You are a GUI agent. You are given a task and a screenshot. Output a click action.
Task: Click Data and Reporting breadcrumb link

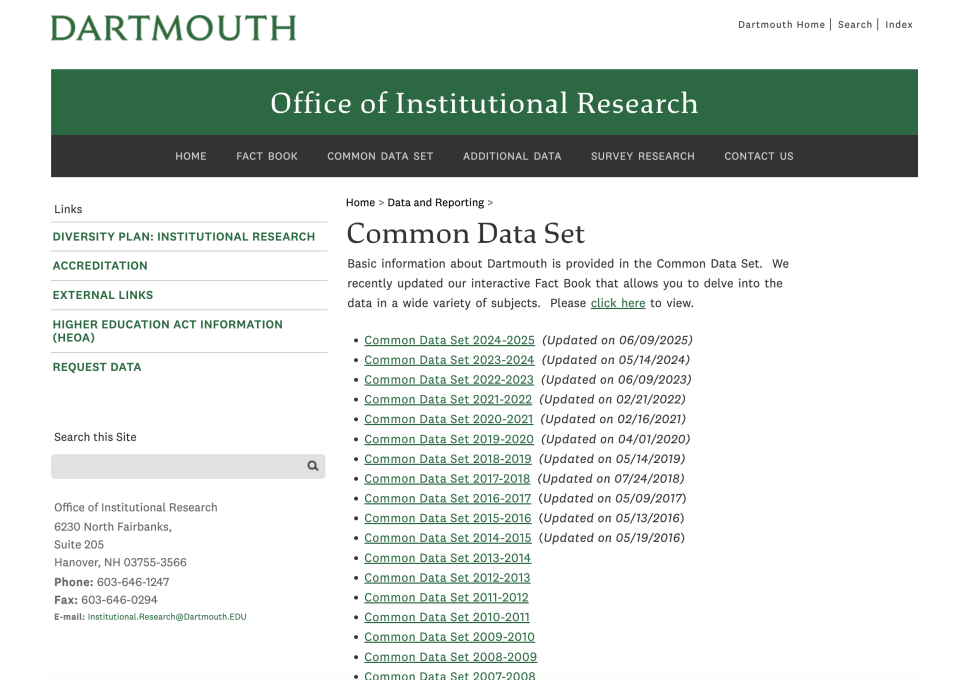pos(435,203)
